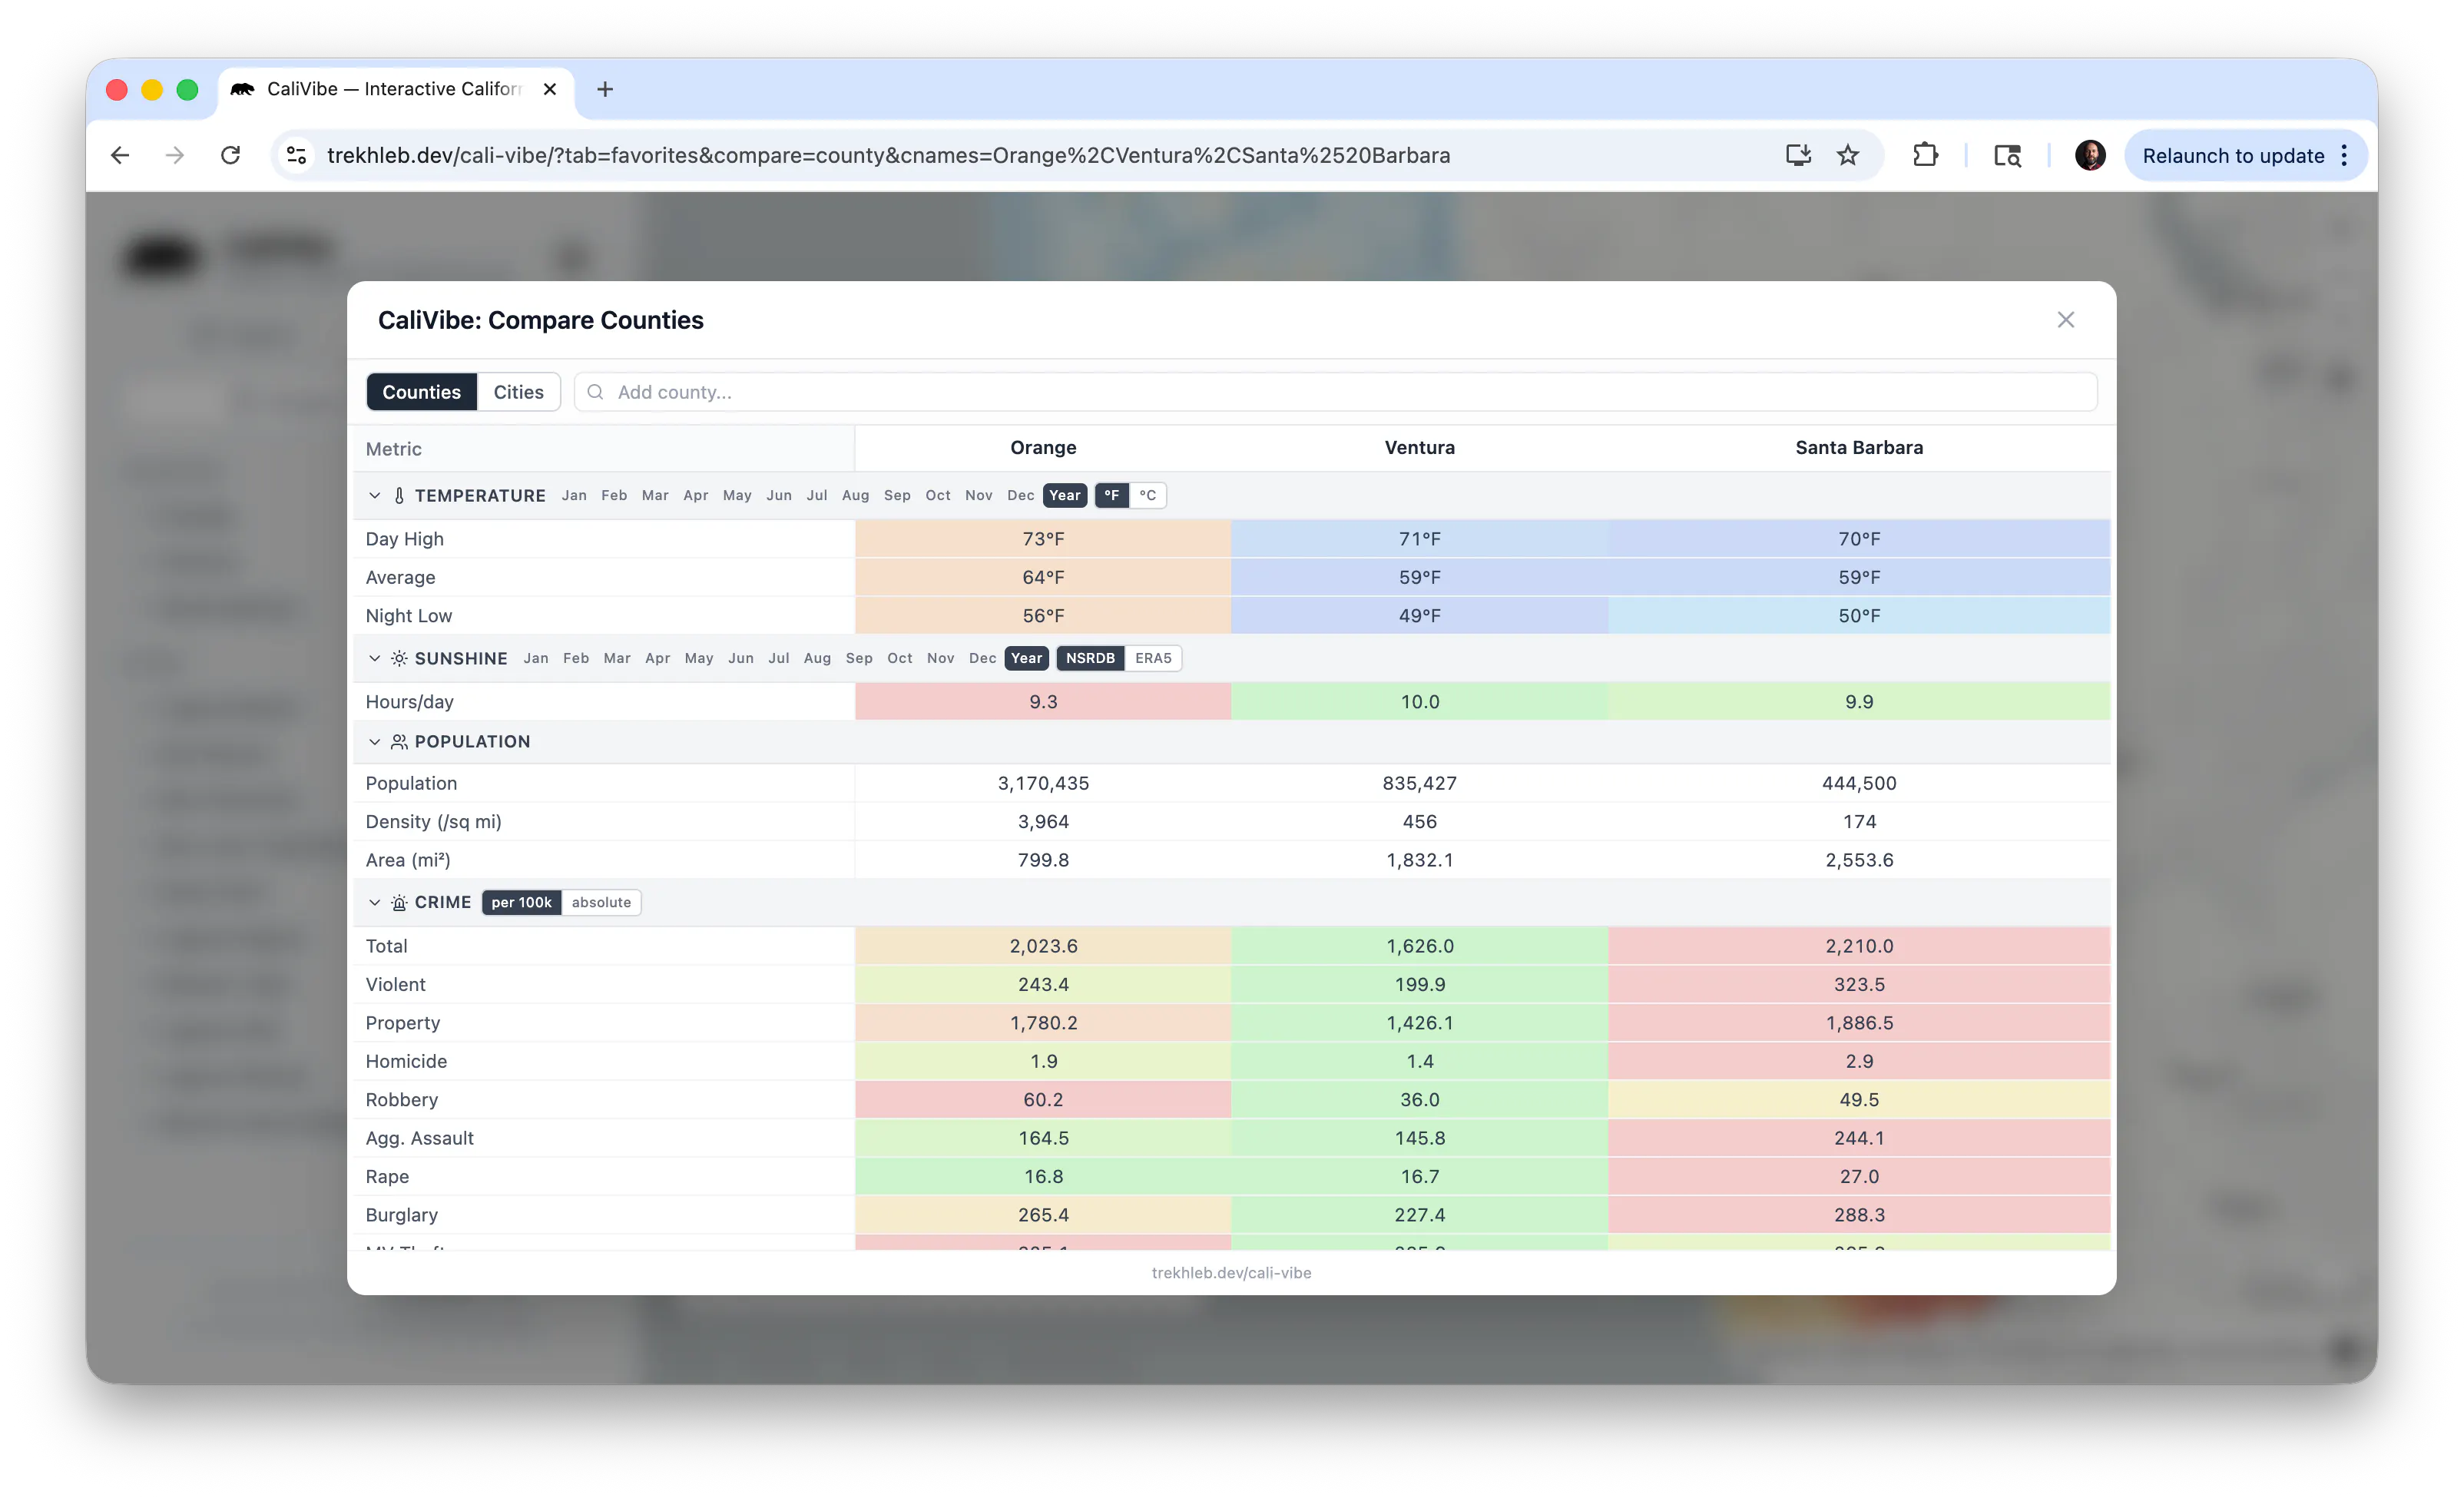This screenshot has width=2464, height=1498.
Task: Select Year in Sunshine period
Action: pos(1026,658)
